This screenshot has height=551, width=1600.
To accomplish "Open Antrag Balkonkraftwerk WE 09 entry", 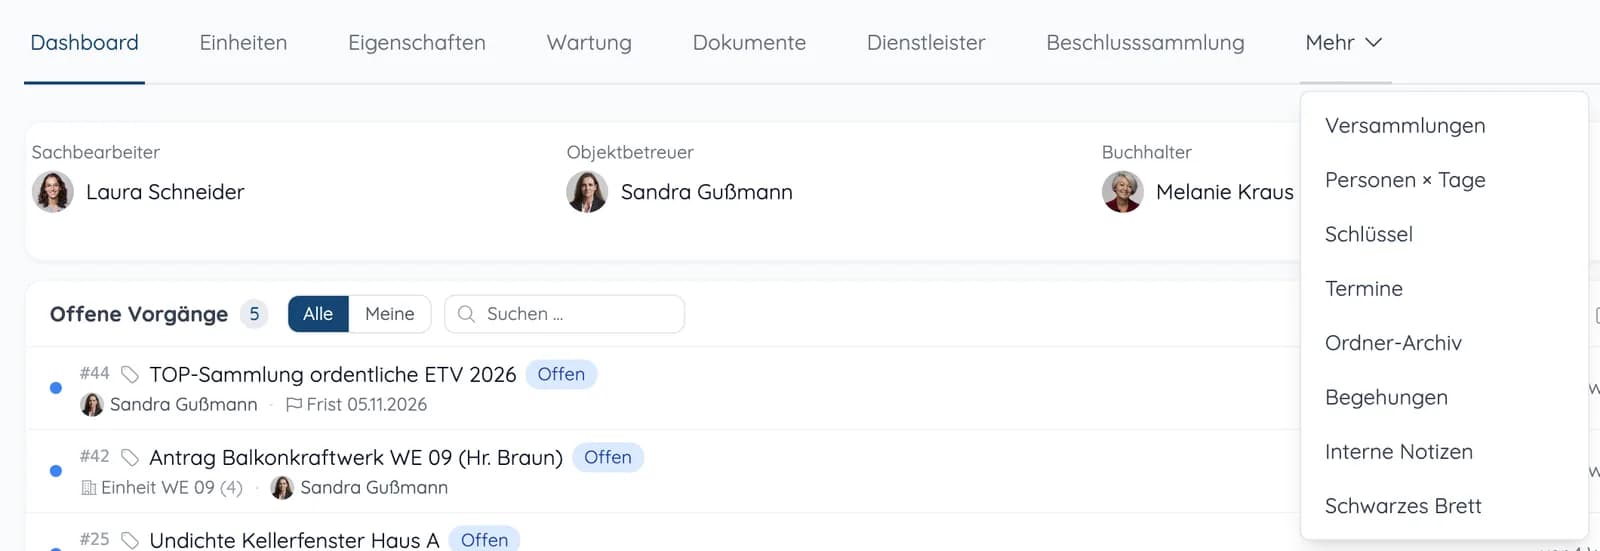I will [356, 458].
